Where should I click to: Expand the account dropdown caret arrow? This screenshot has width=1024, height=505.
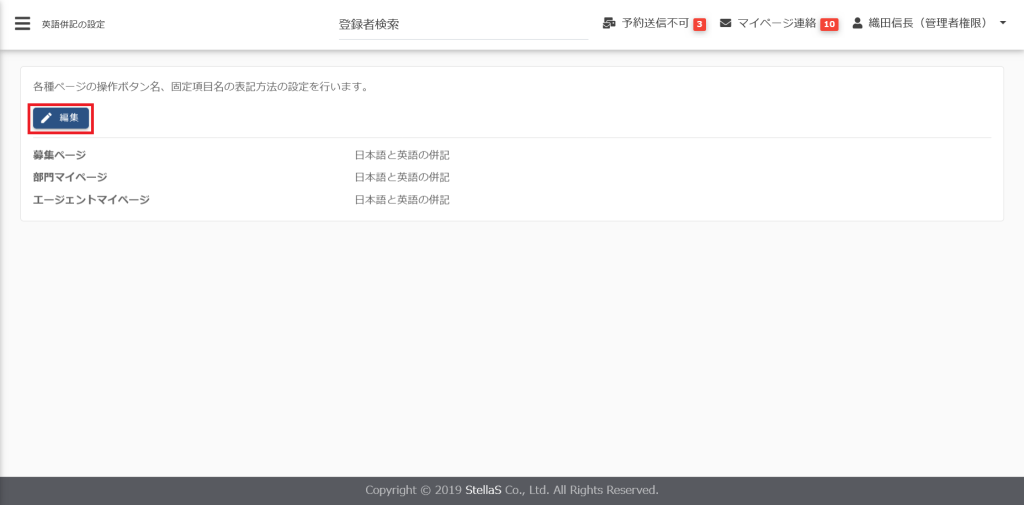(1002, 23)
